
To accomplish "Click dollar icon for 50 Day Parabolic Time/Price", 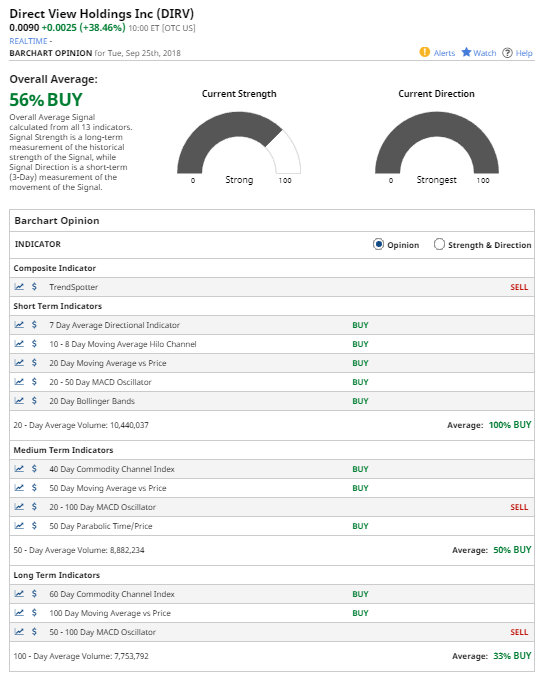I will (x=34, y=526).
